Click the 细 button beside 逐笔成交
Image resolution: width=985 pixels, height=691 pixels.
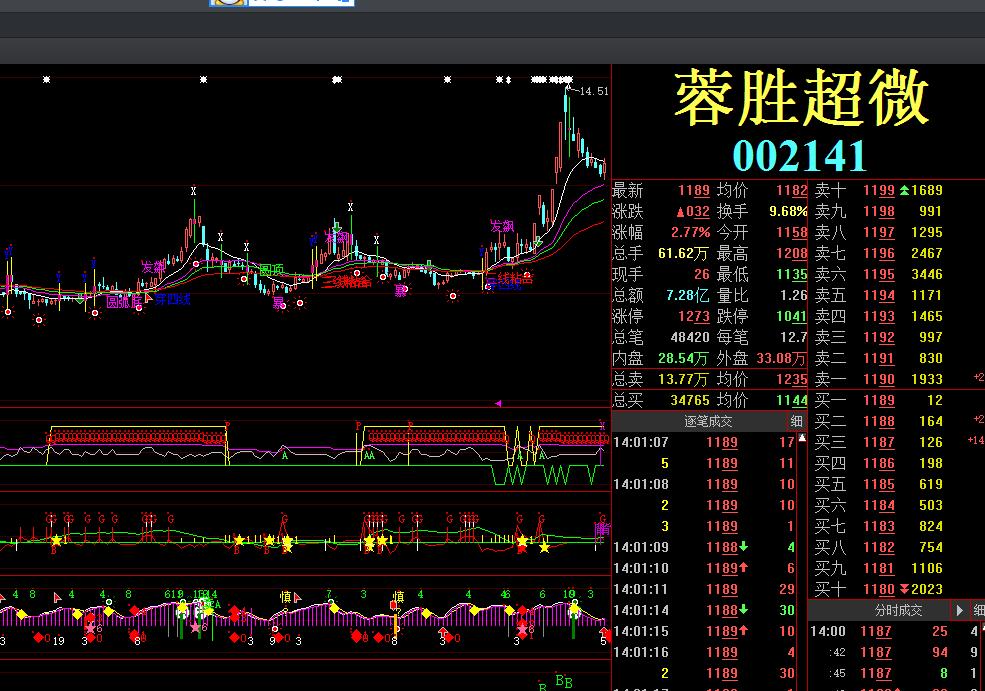click(797, 422)
